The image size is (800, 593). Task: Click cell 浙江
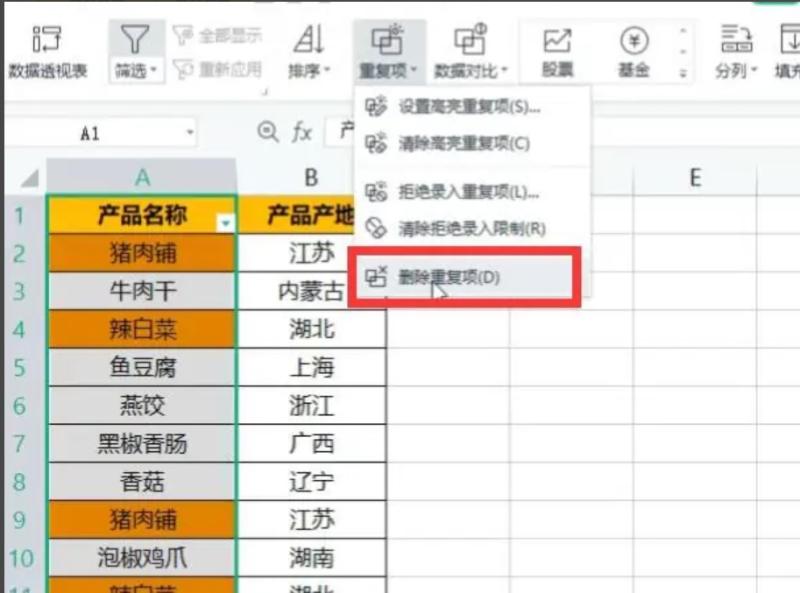coord(312,406)
